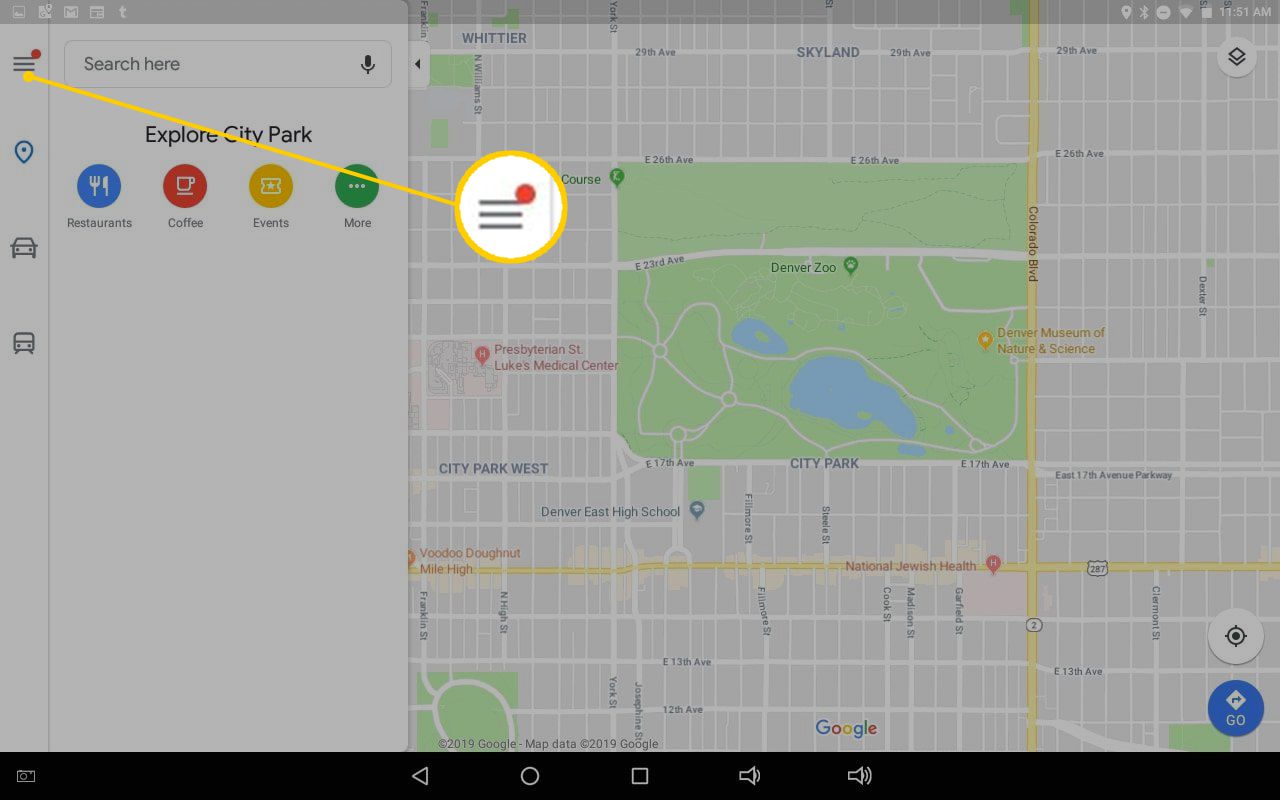Click SKYLAND neighborhood label
Screen dimensions: 1280x800
(x=828, y=52)
